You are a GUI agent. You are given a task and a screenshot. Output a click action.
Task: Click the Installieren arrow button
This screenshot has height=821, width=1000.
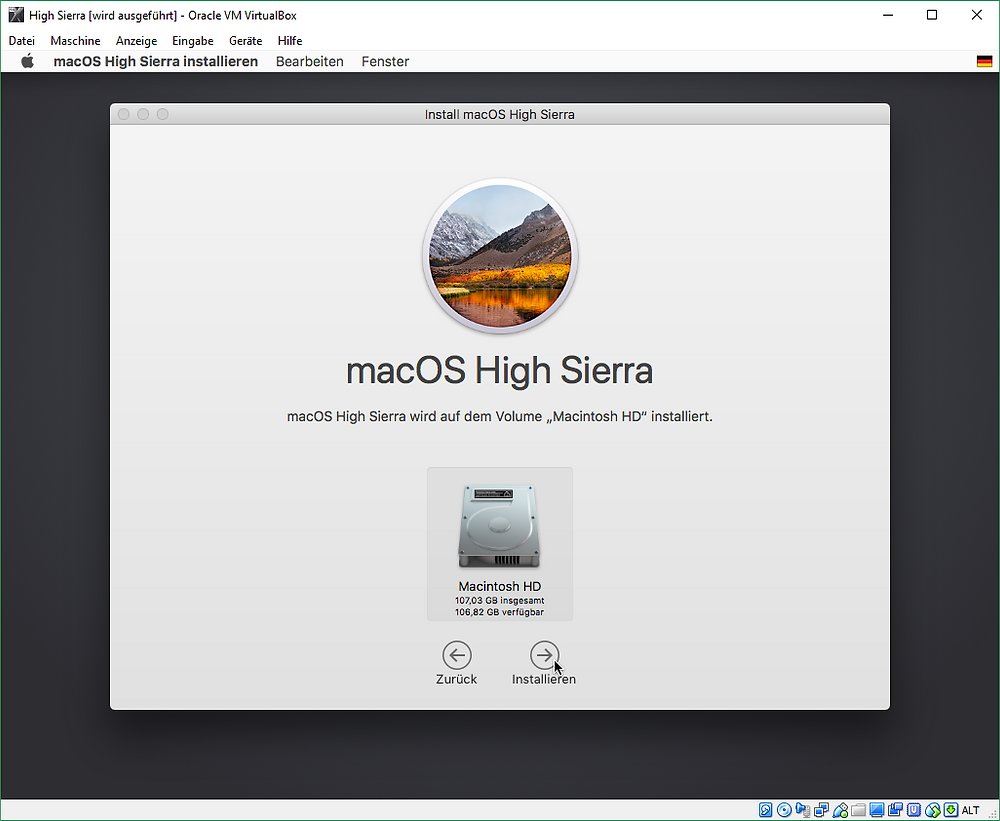544,655
